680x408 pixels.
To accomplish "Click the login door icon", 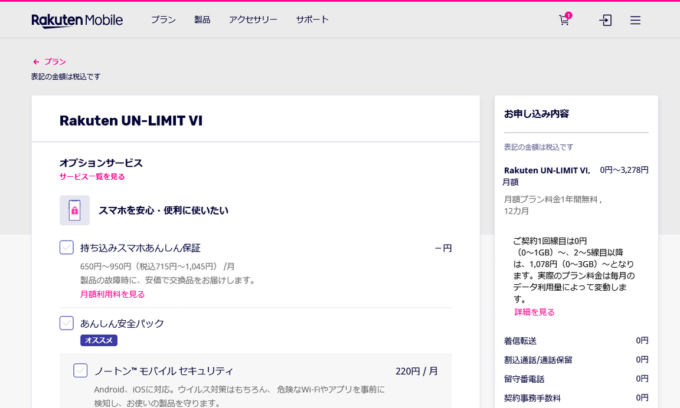I will click(605, 20).
